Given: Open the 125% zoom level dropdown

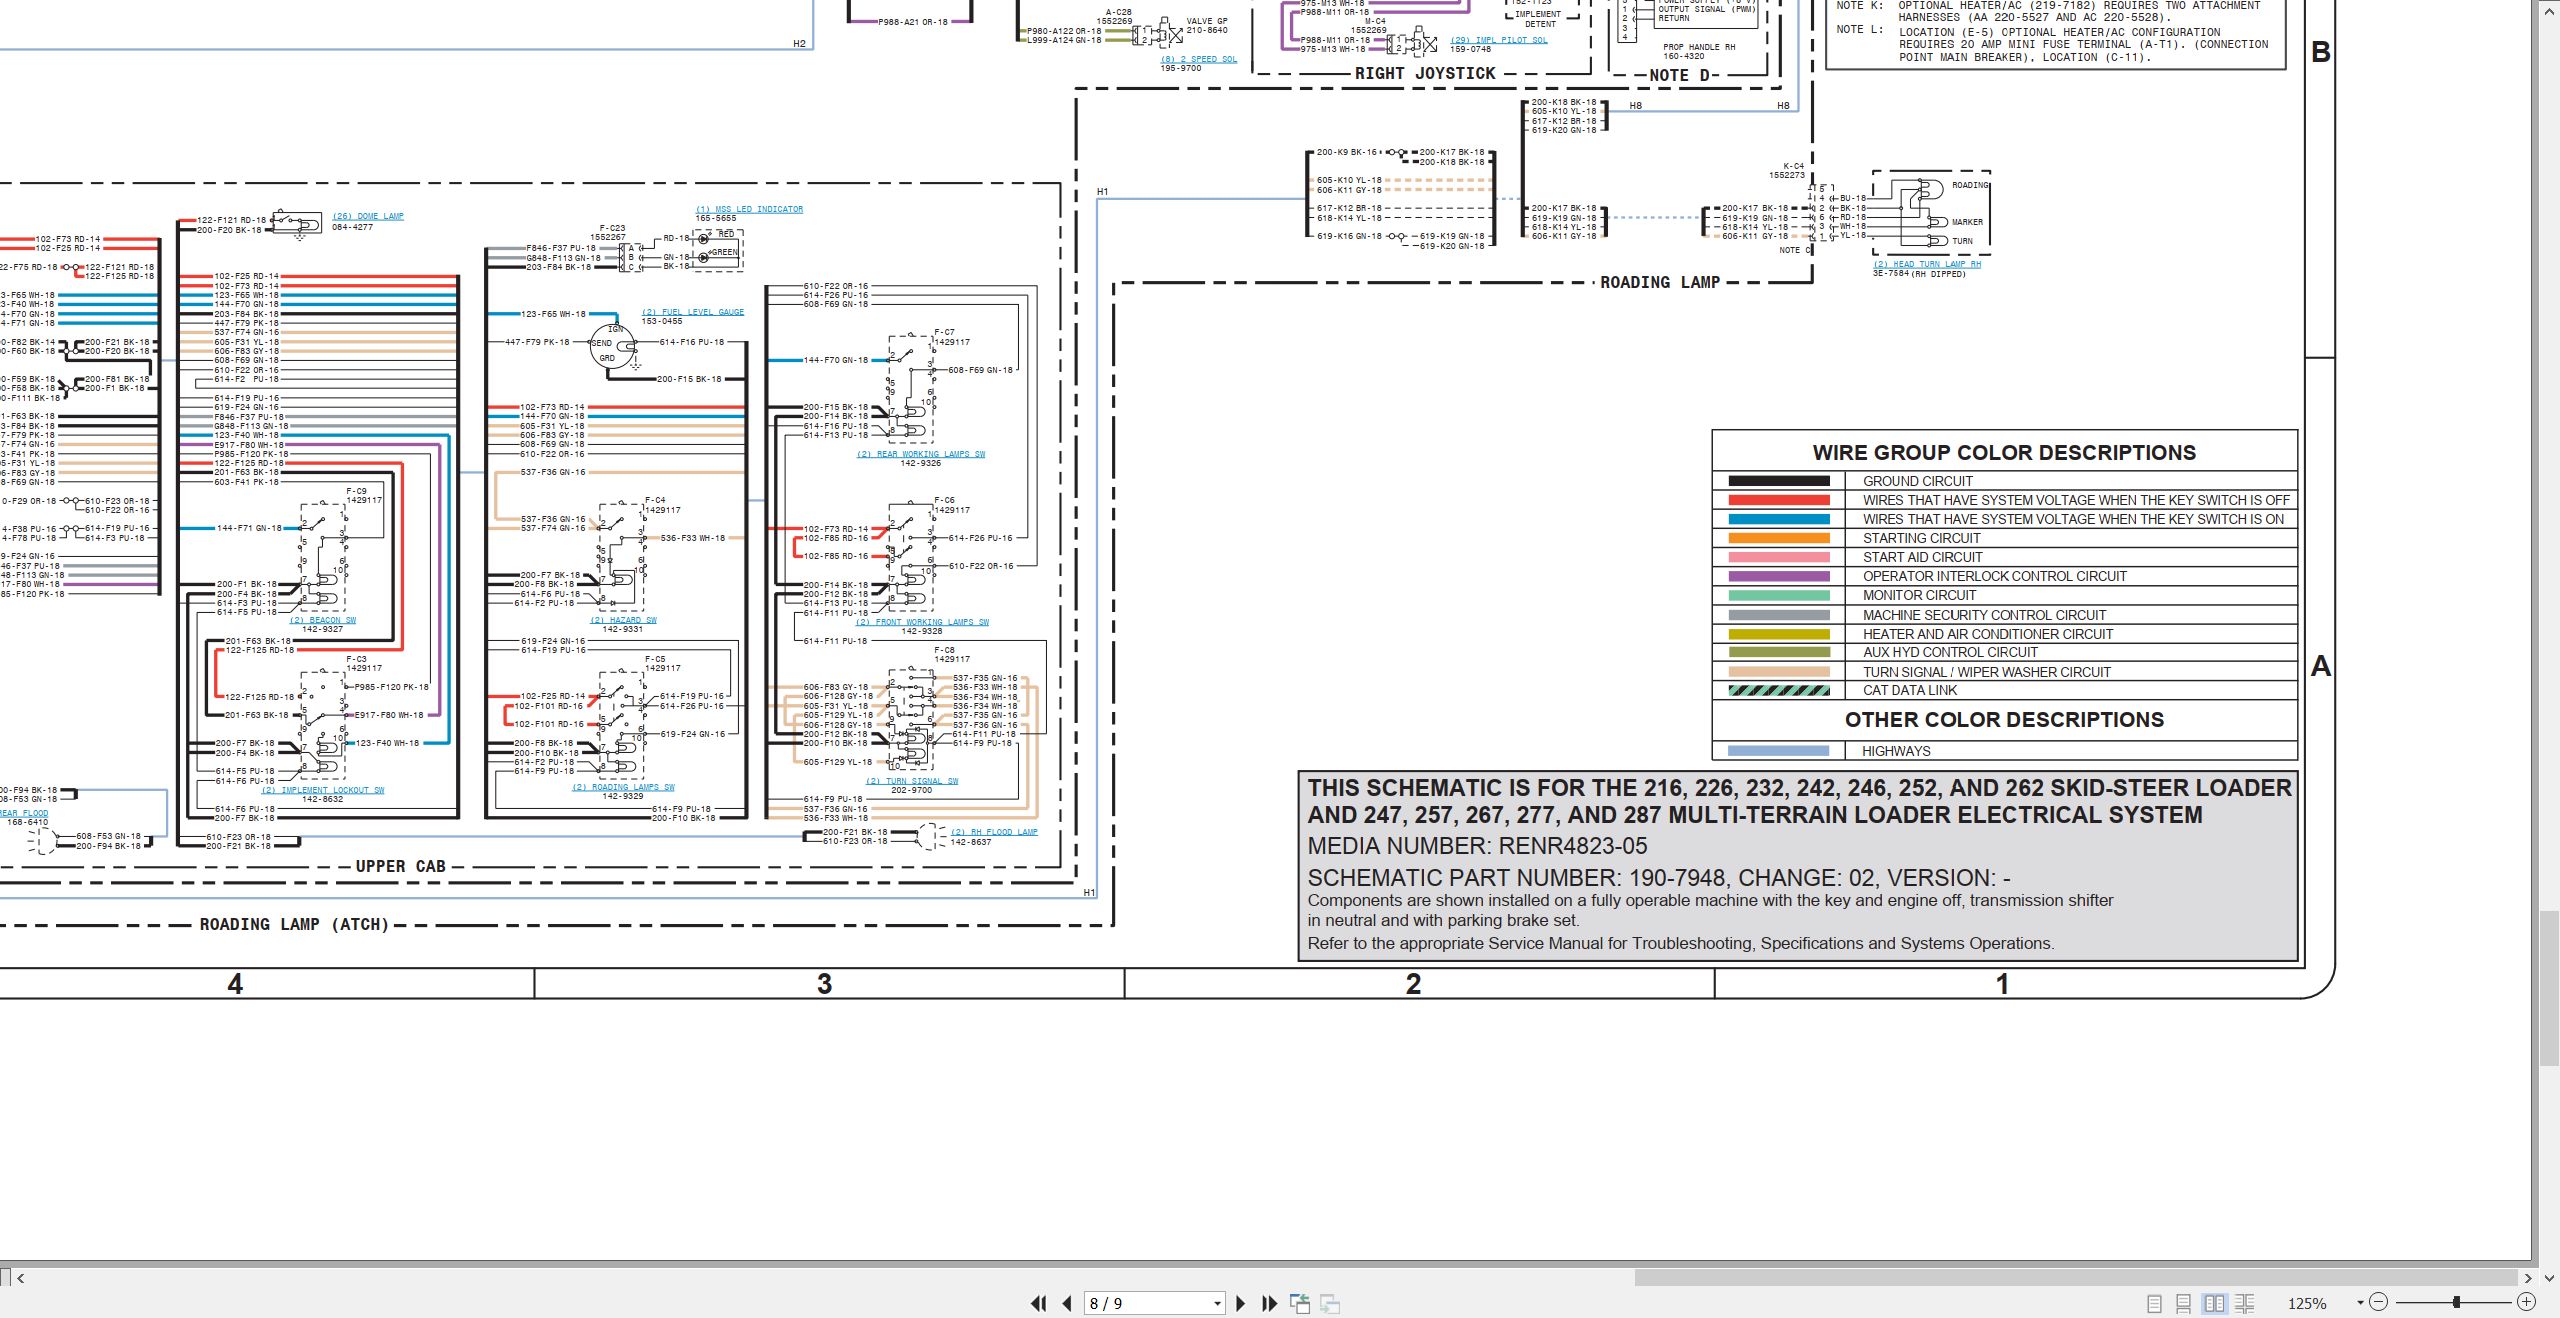Looking at the screenshot, I should tap(2360, 1303).
